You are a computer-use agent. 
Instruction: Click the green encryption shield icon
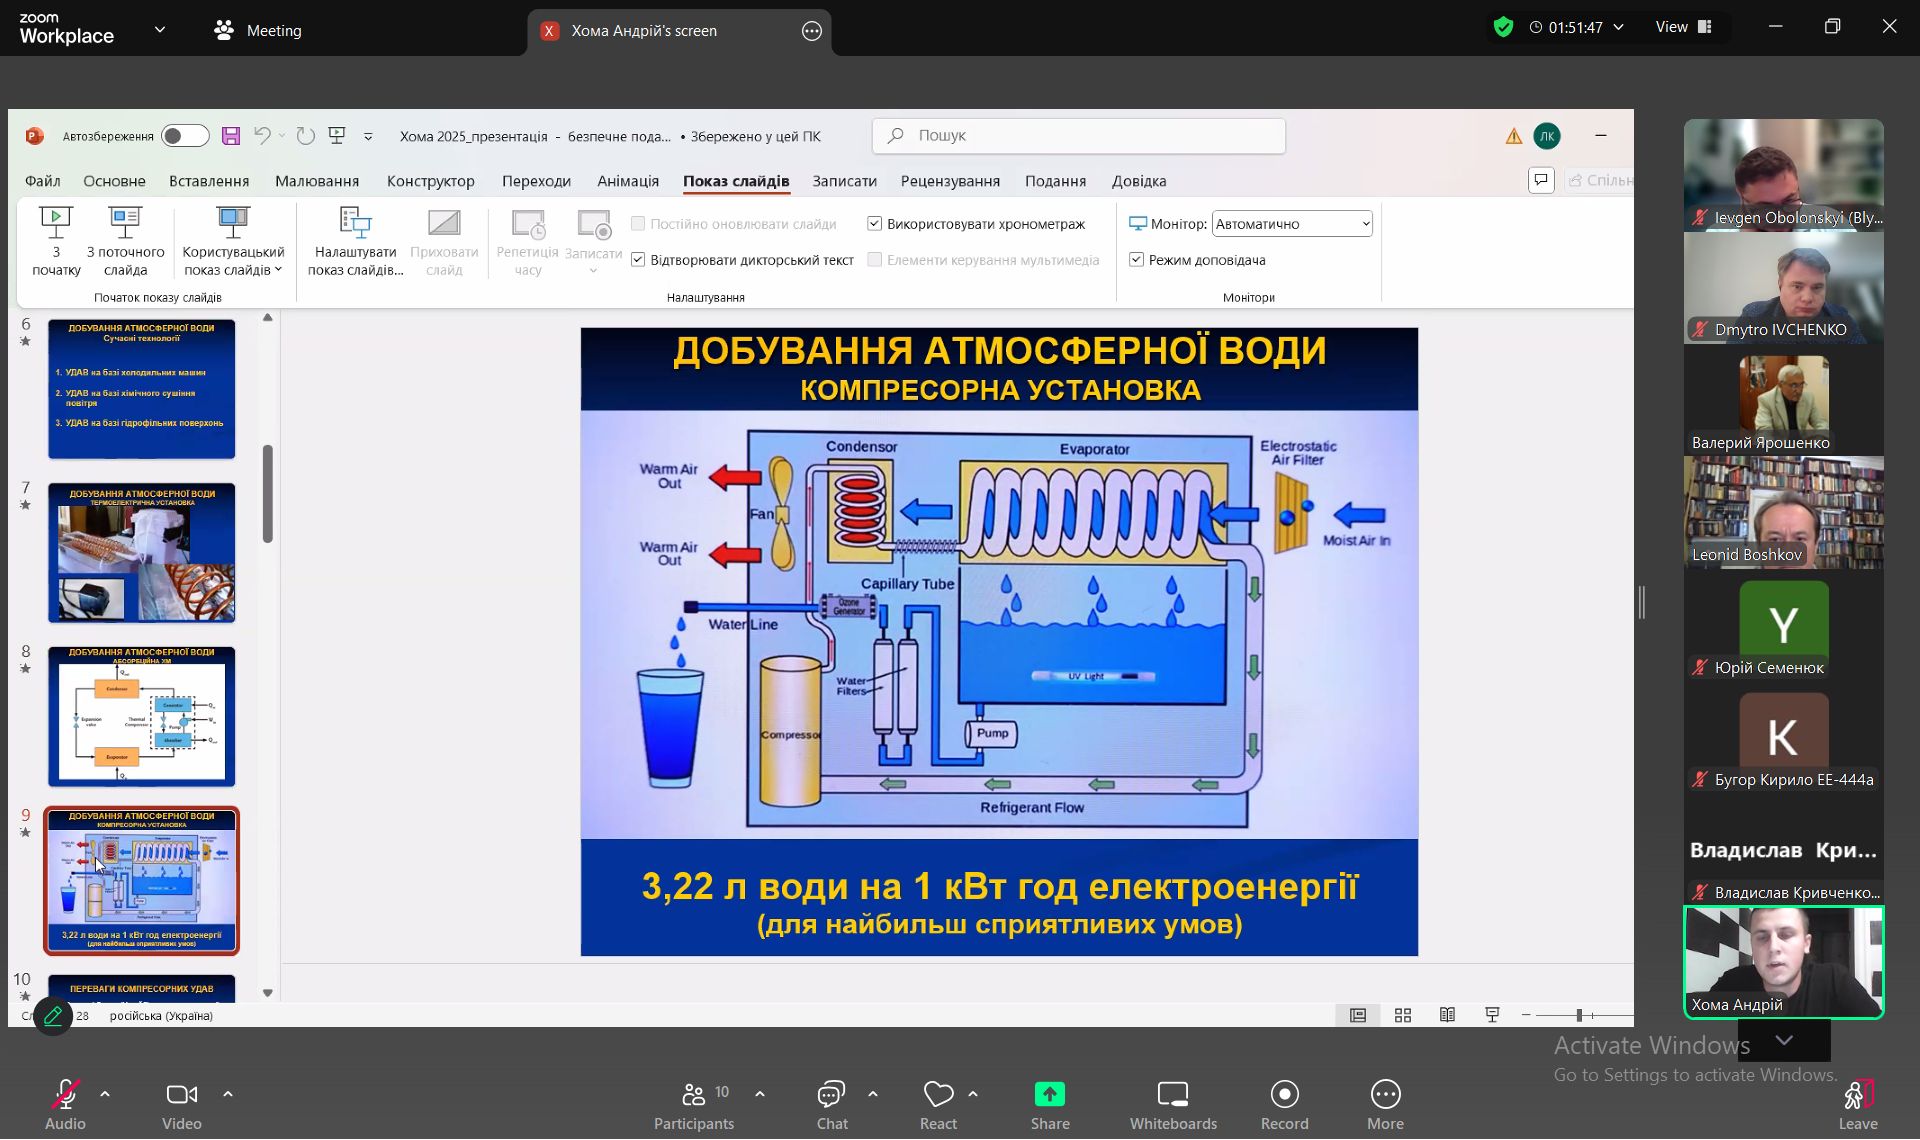[x=1503, y=27]
